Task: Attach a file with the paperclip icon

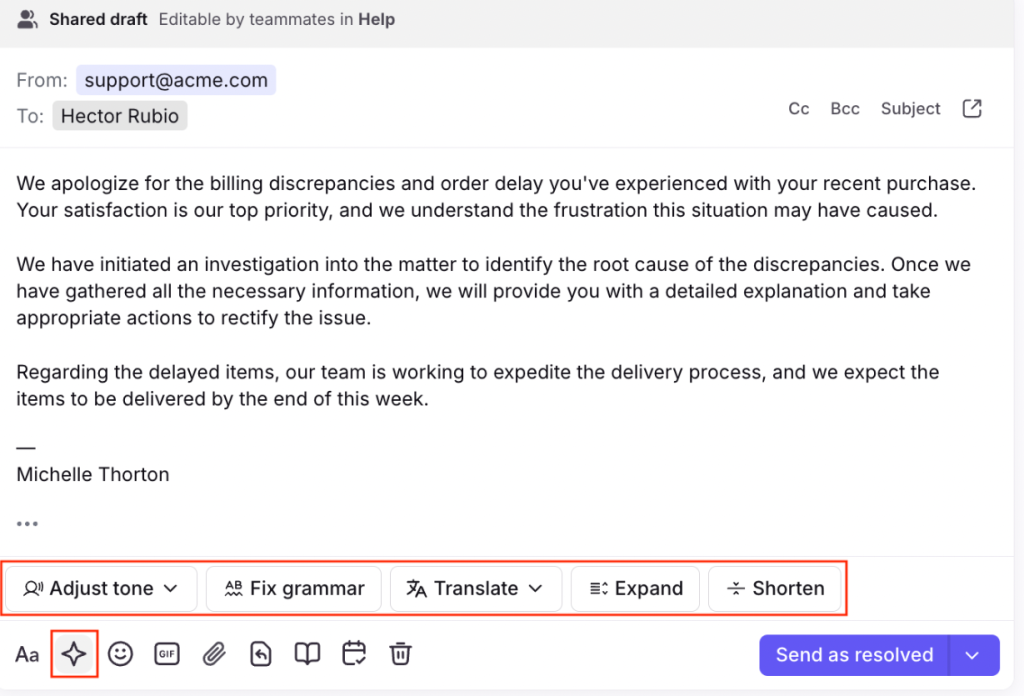Action: coord(213,654)
